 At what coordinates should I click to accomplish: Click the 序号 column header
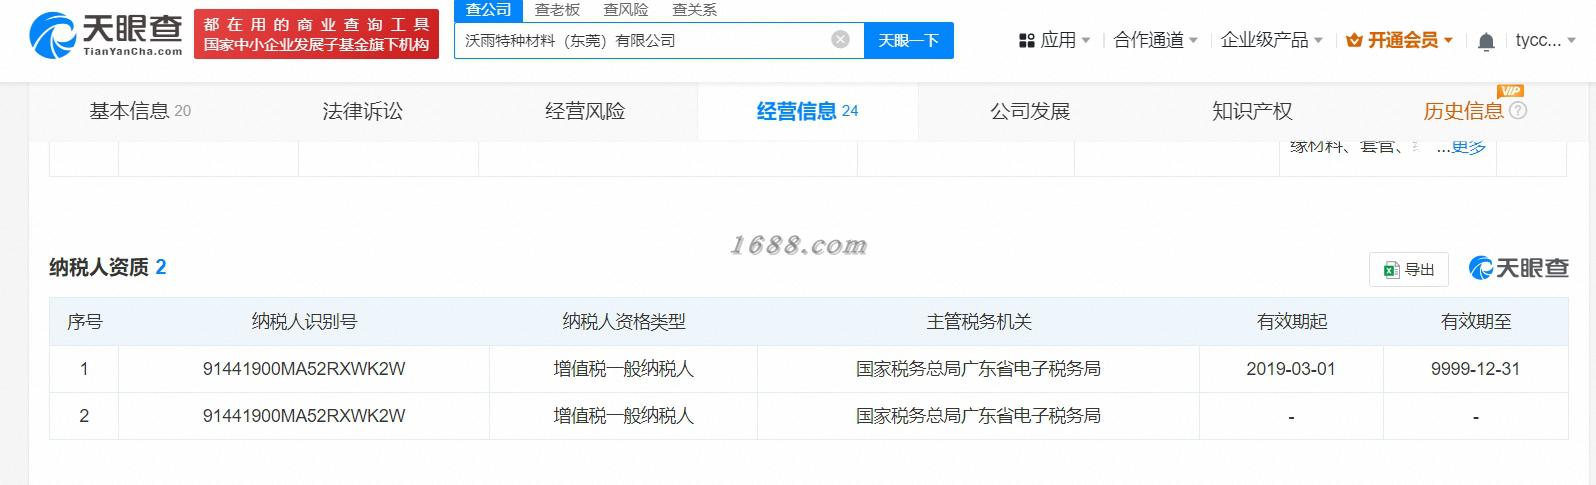(84, 322)
